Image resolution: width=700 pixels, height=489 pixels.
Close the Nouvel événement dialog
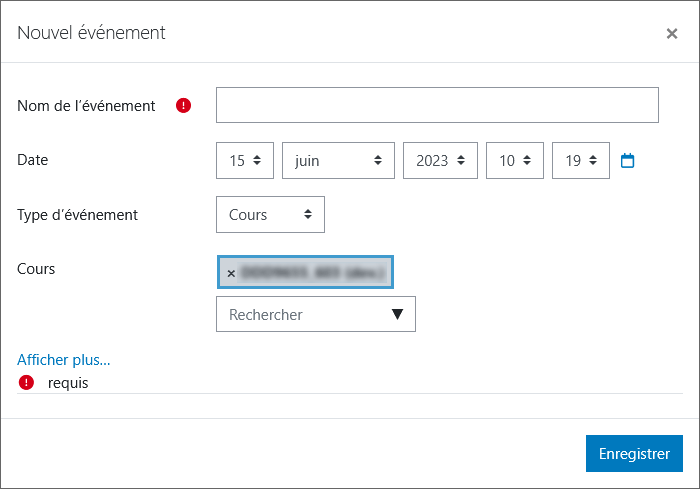click(x=672, y=33)
